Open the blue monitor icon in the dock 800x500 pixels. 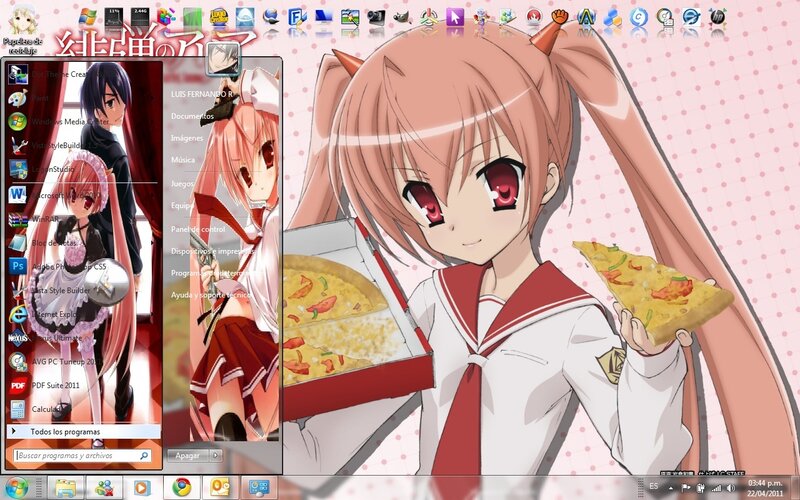(323, 17)
